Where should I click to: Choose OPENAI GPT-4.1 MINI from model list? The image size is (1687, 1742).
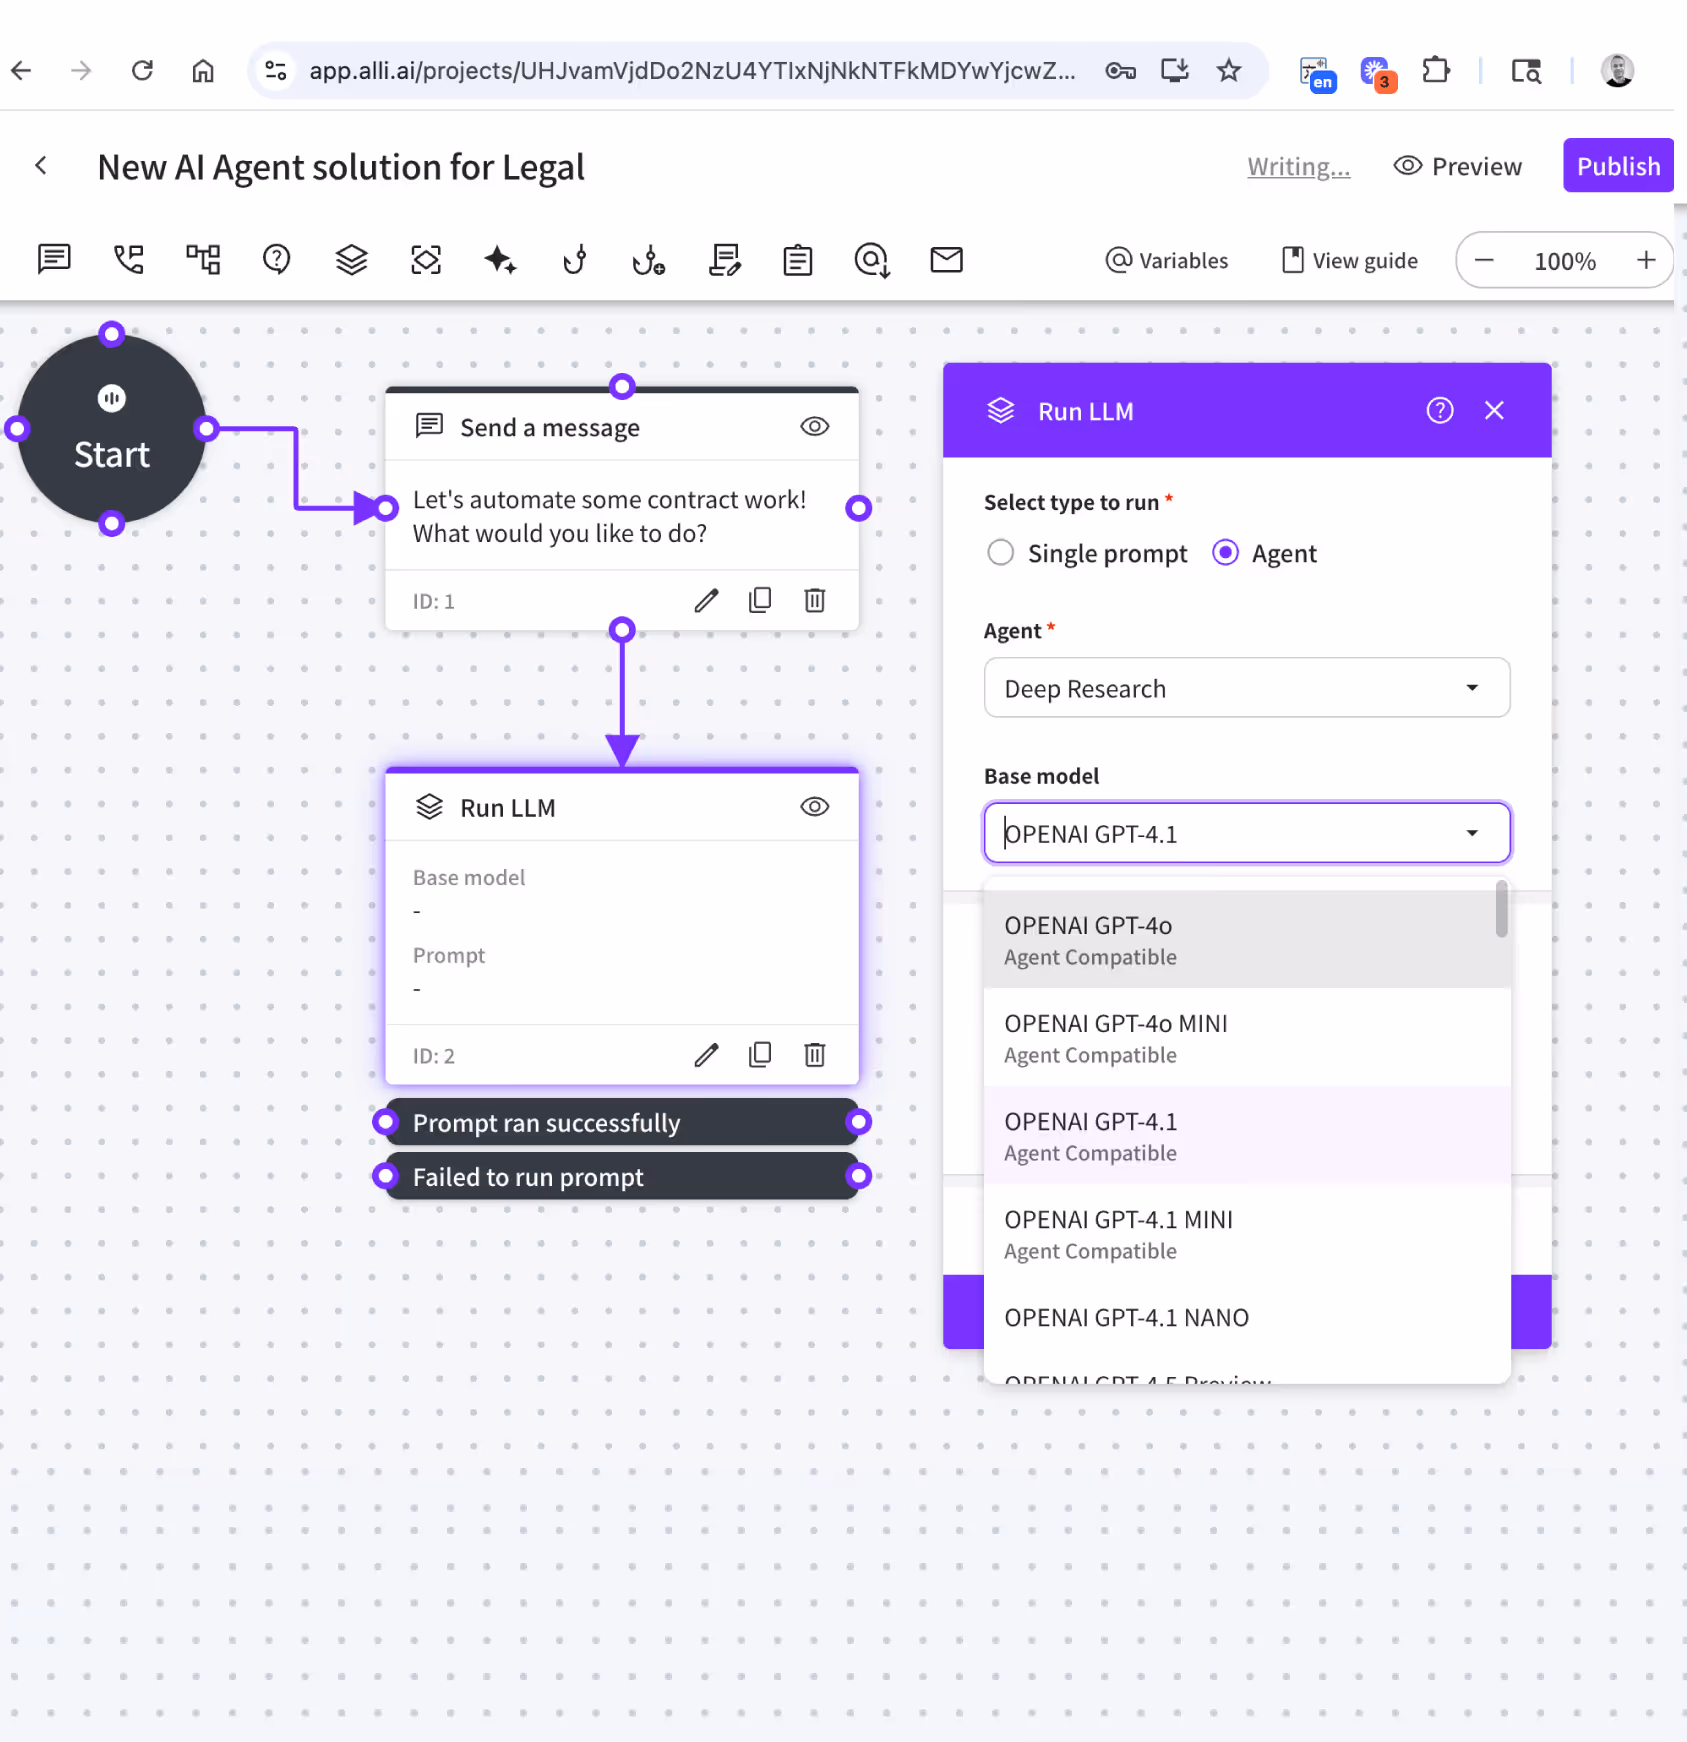tap(1246, 1234)
